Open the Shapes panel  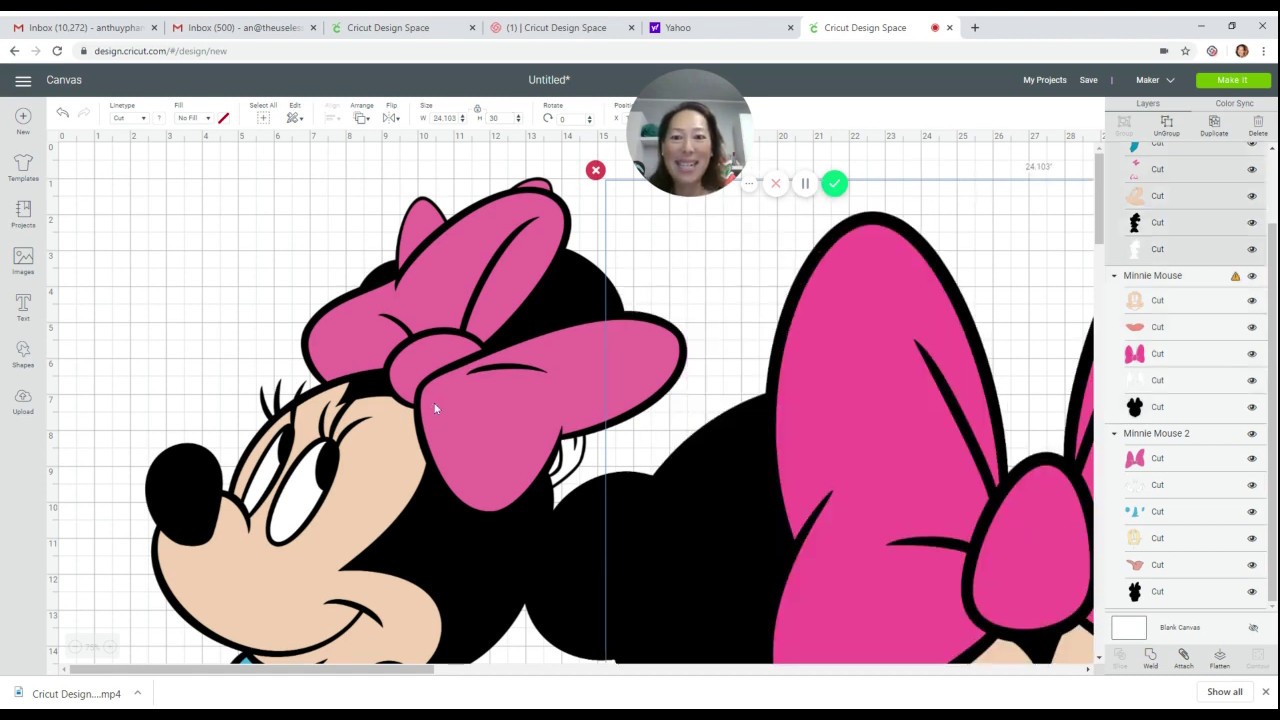tap(23, 354)
